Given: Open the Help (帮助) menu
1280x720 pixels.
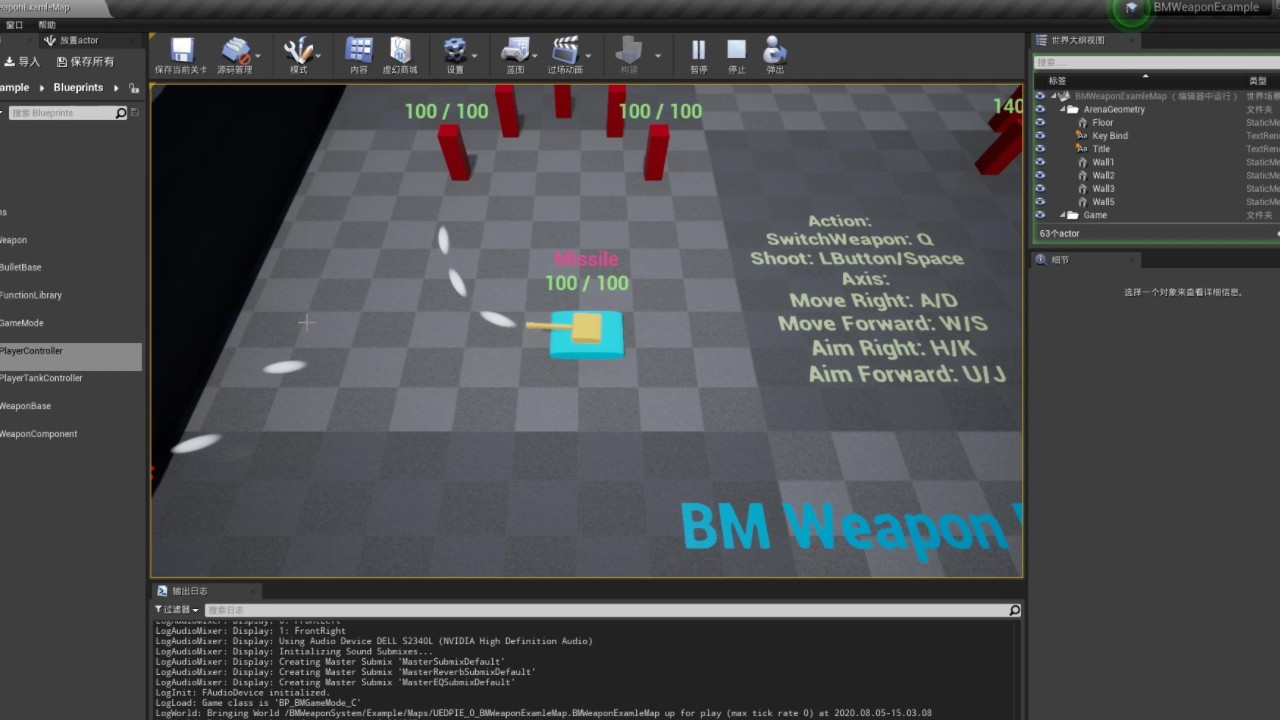Looking at the screenshot, I should click(x=47, y=25).
